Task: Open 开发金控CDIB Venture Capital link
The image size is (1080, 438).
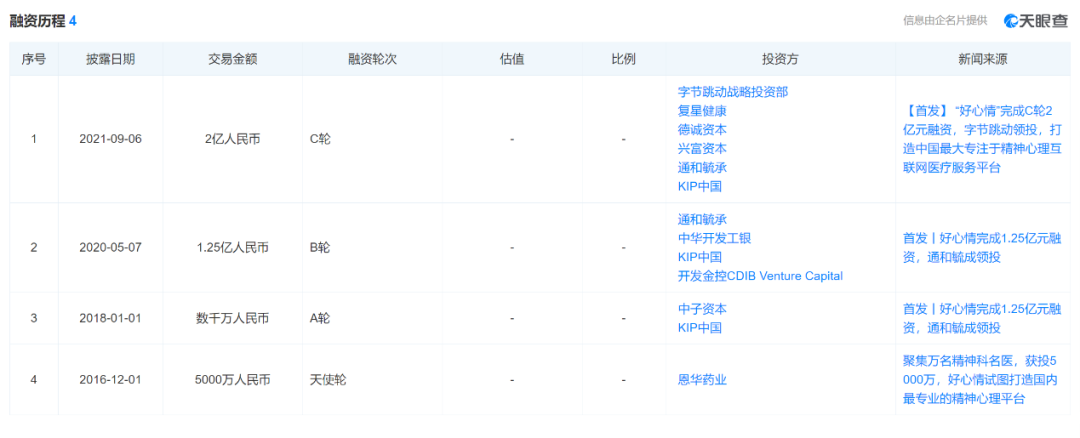Action: click(760, 276)
